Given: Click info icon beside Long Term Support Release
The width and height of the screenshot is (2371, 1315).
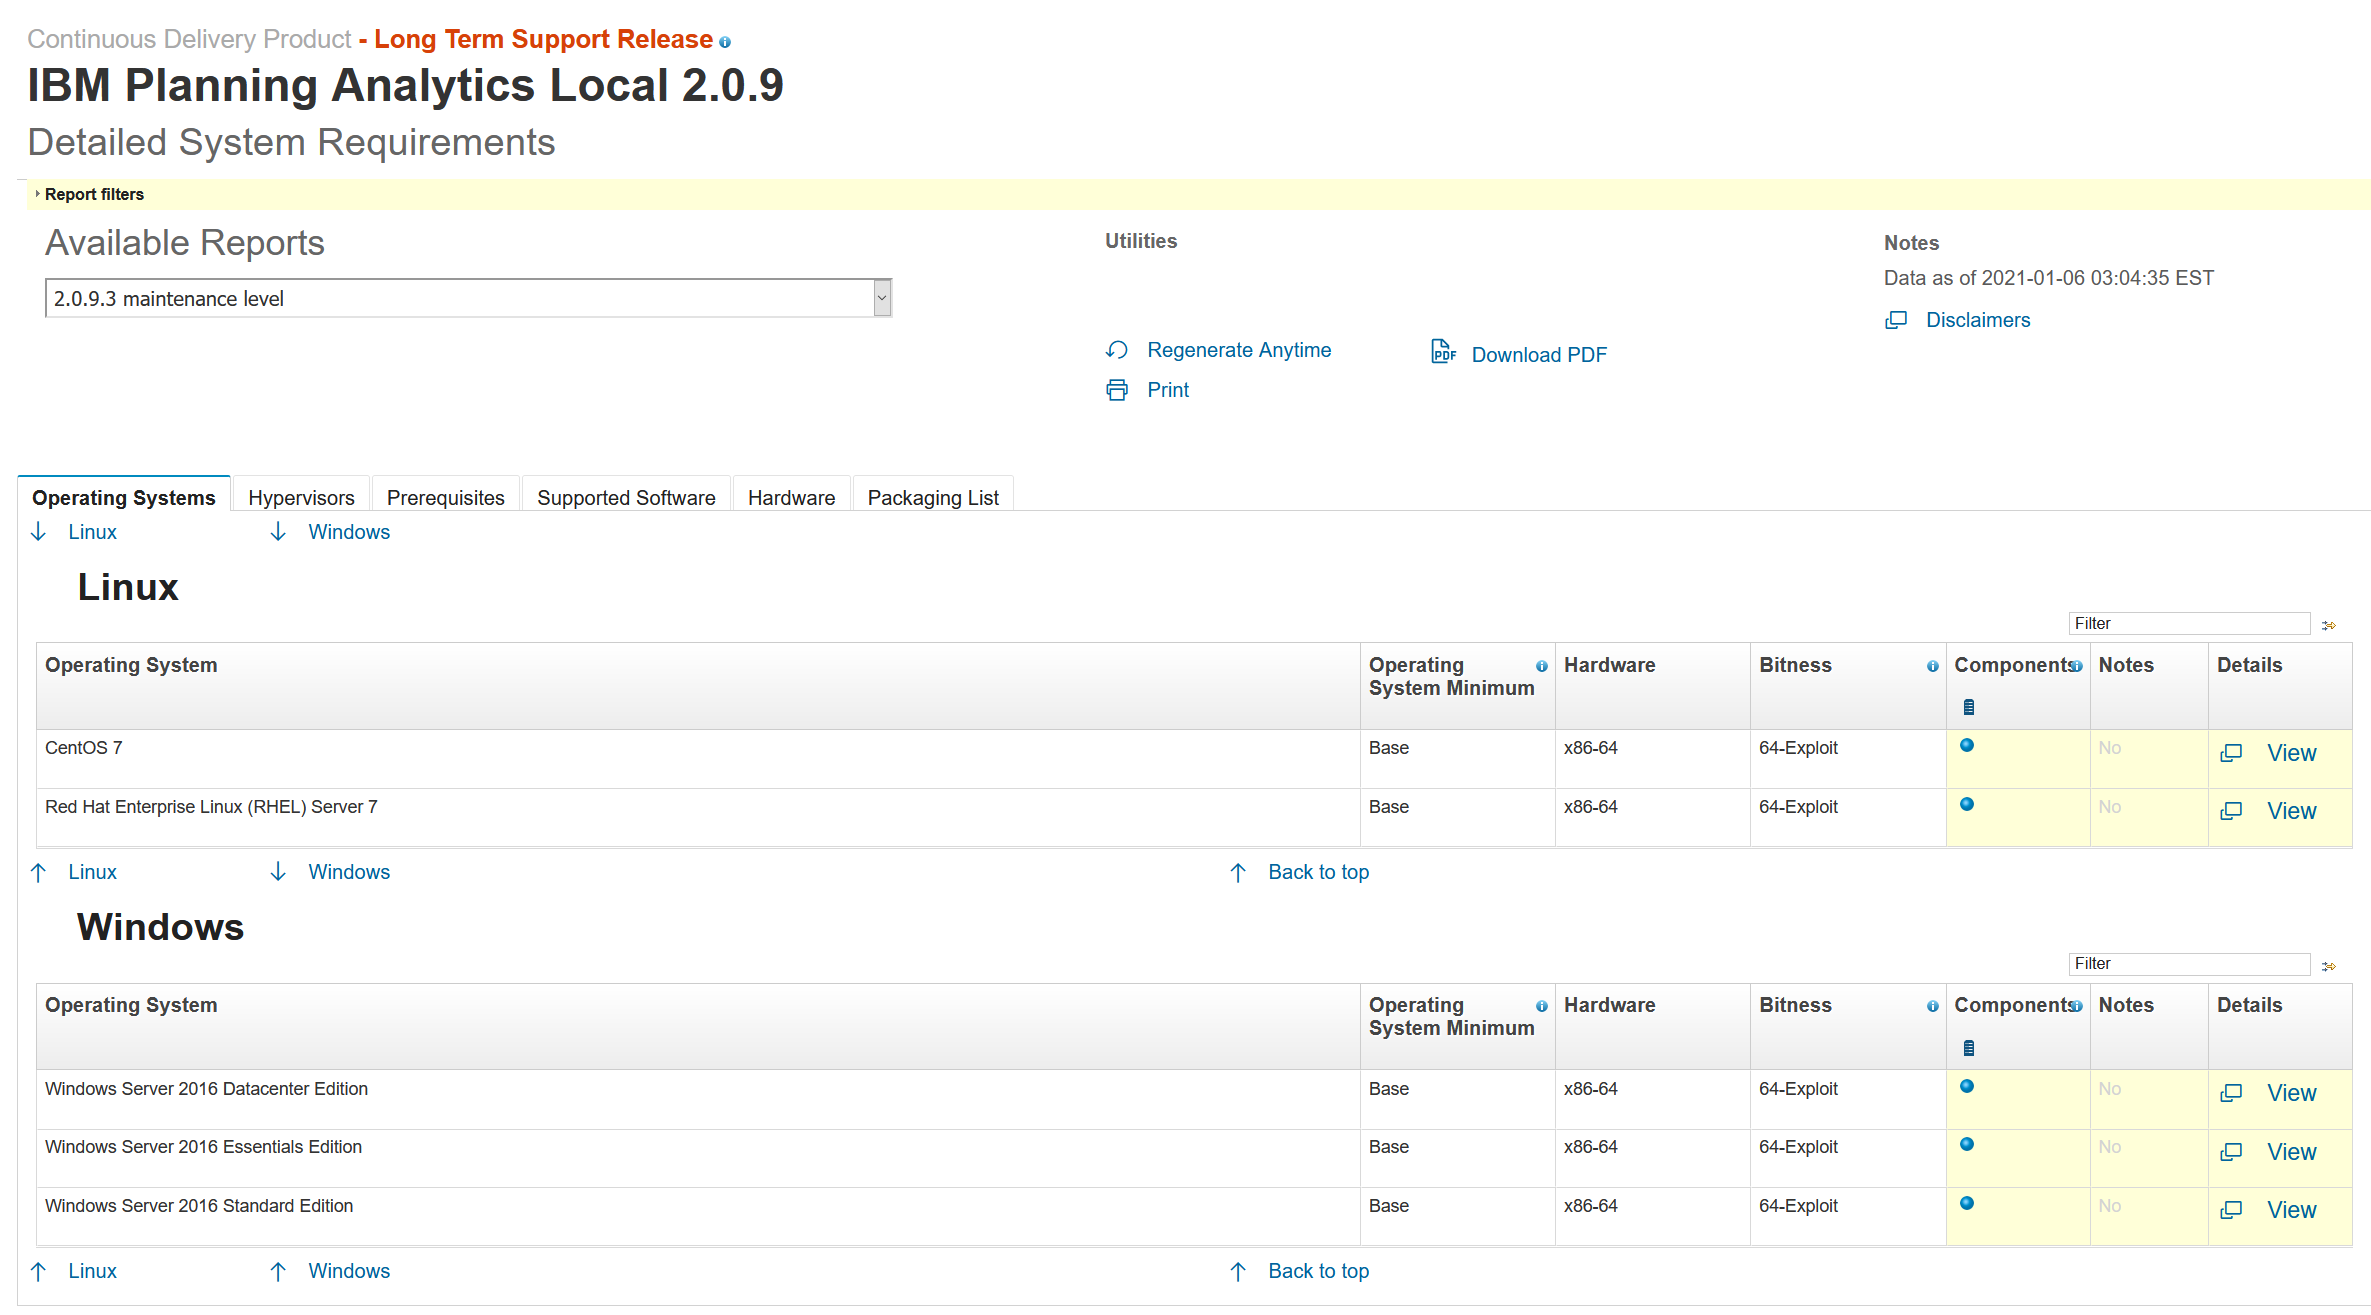Looking at the screenshot, I should click(725, 42).
